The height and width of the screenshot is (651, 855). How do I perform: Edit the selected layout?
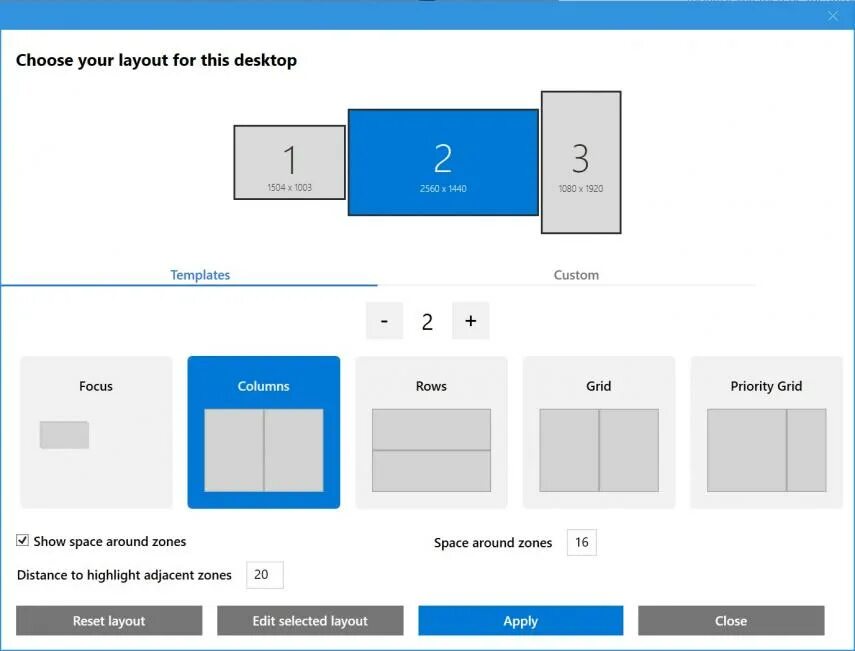coord(310,620)
